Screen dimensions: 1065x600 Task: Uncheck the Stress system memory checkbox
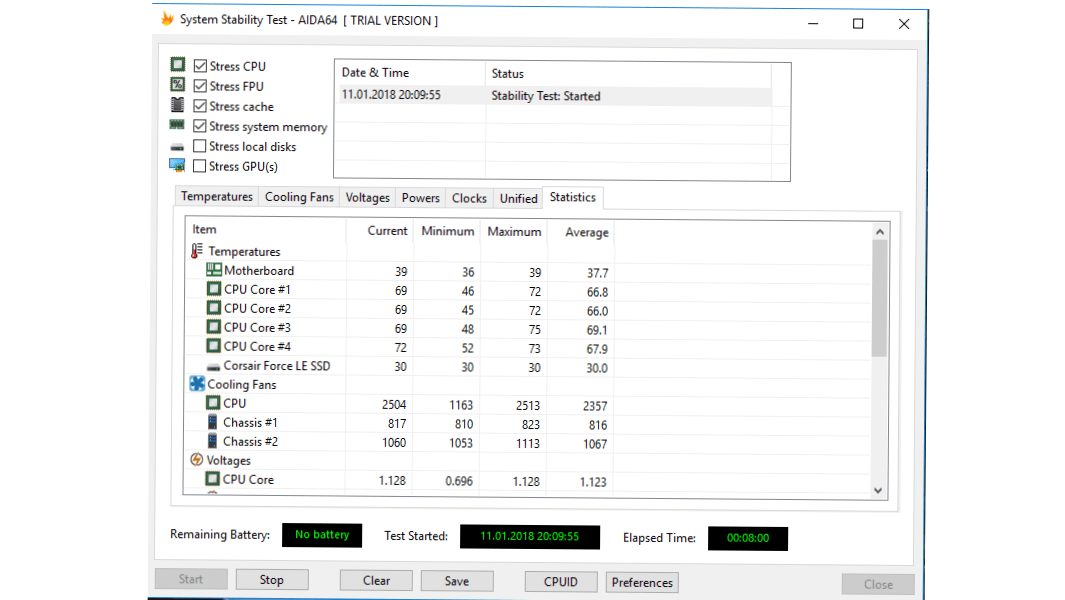pos(200,126)
